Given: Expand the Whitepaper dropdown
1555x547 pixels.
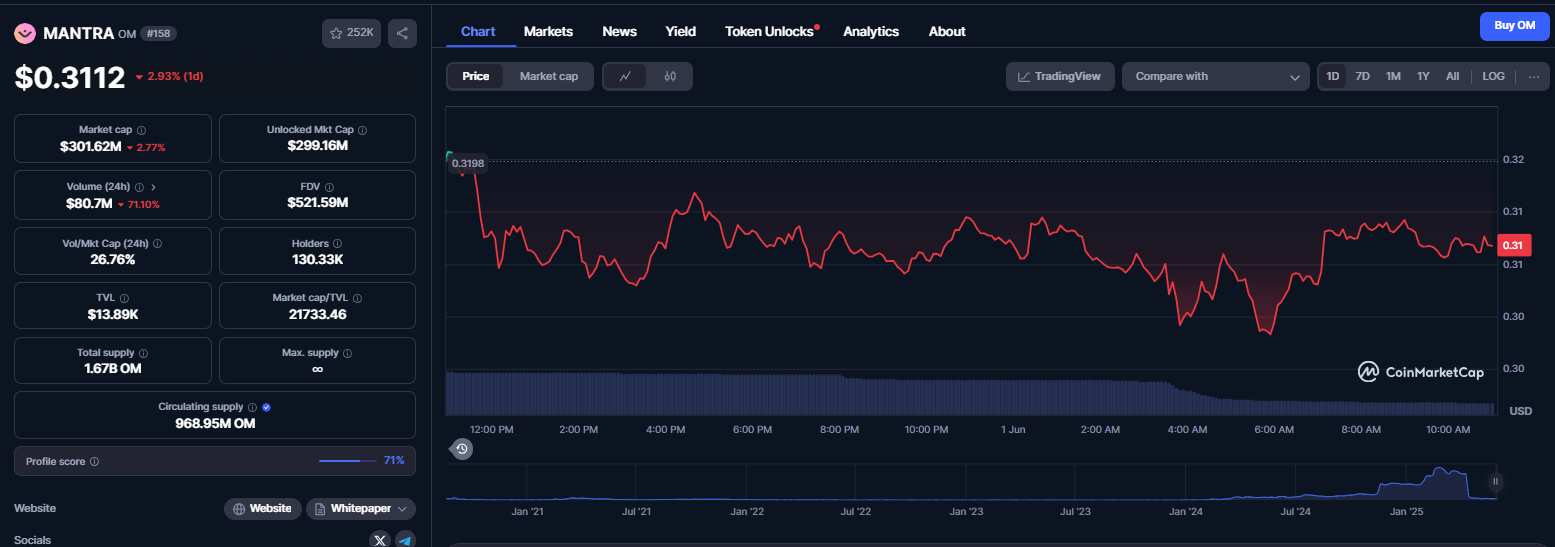Looking at the screenshot, I should pyautogui.click(x=361, y=508).
